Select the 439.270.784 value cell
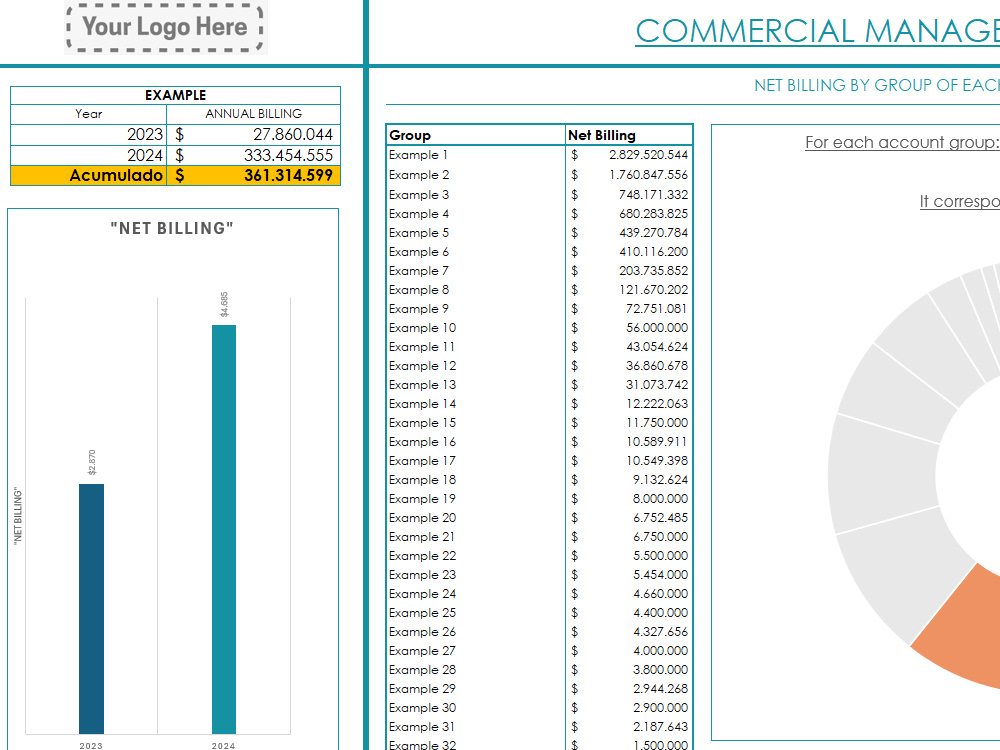The image size is (1000, 750). [x=629, y=233]
